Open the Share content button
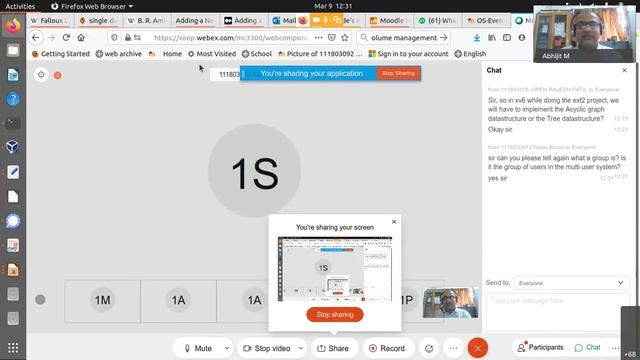The width and height of the screenshot is (640, 360). click(x=334, y=348)
